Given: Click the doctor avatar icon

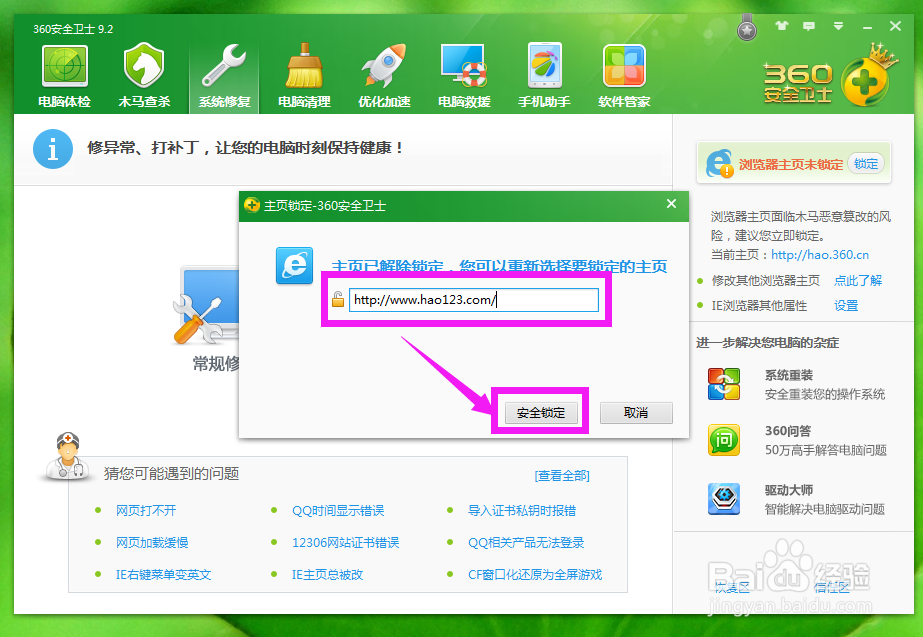Looking at the screenshot, I should pos(67,456).
